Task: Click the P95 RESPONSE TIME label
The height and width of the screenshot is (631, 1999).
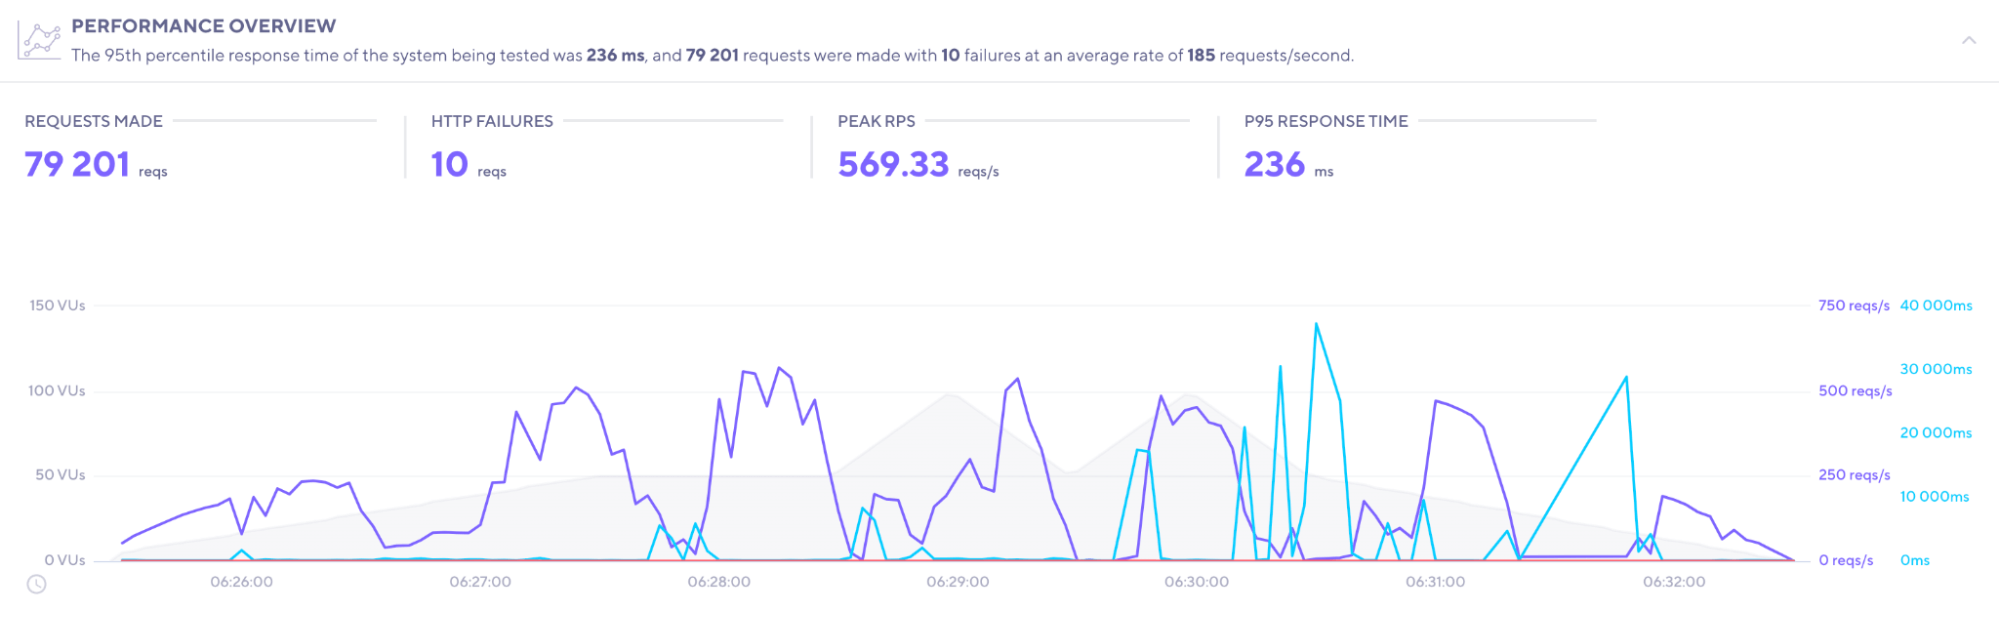Action: click(x=1325, y=121)
